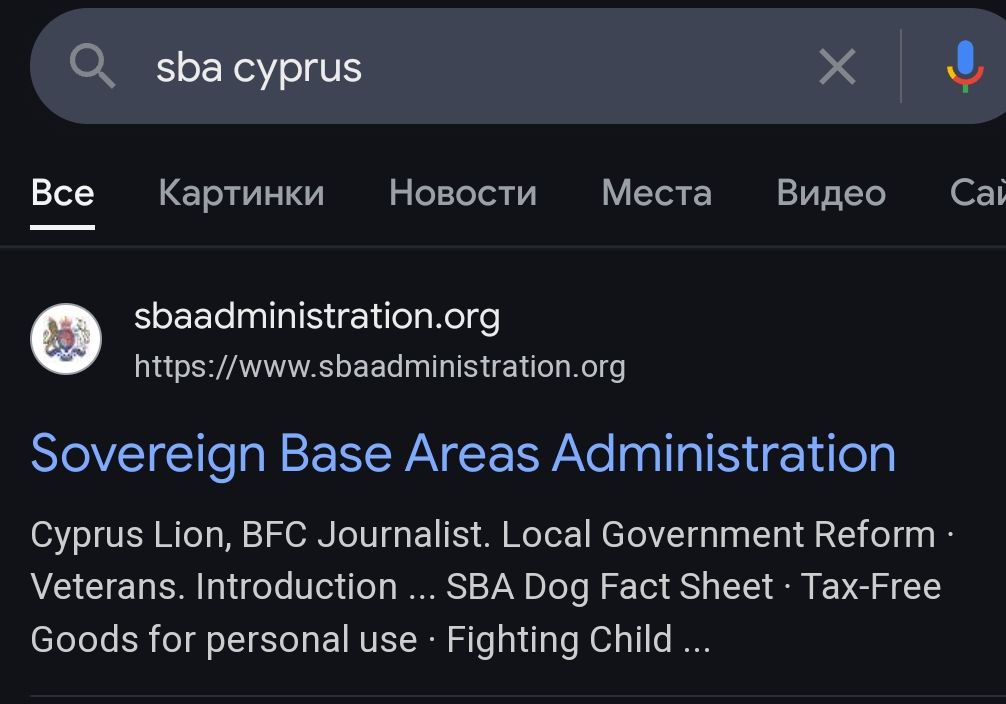The width and height of the screenshot is (1006, 704).
Task: Go to the Видео tab
Action: (831, 193)
